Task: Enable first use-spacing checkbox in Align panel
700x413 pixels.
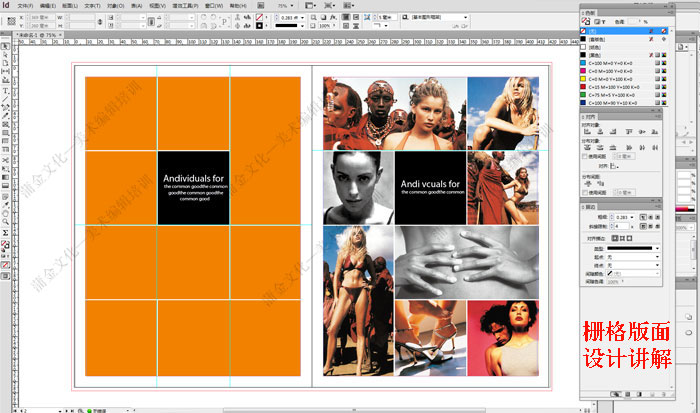Action: tap(585, 156)
